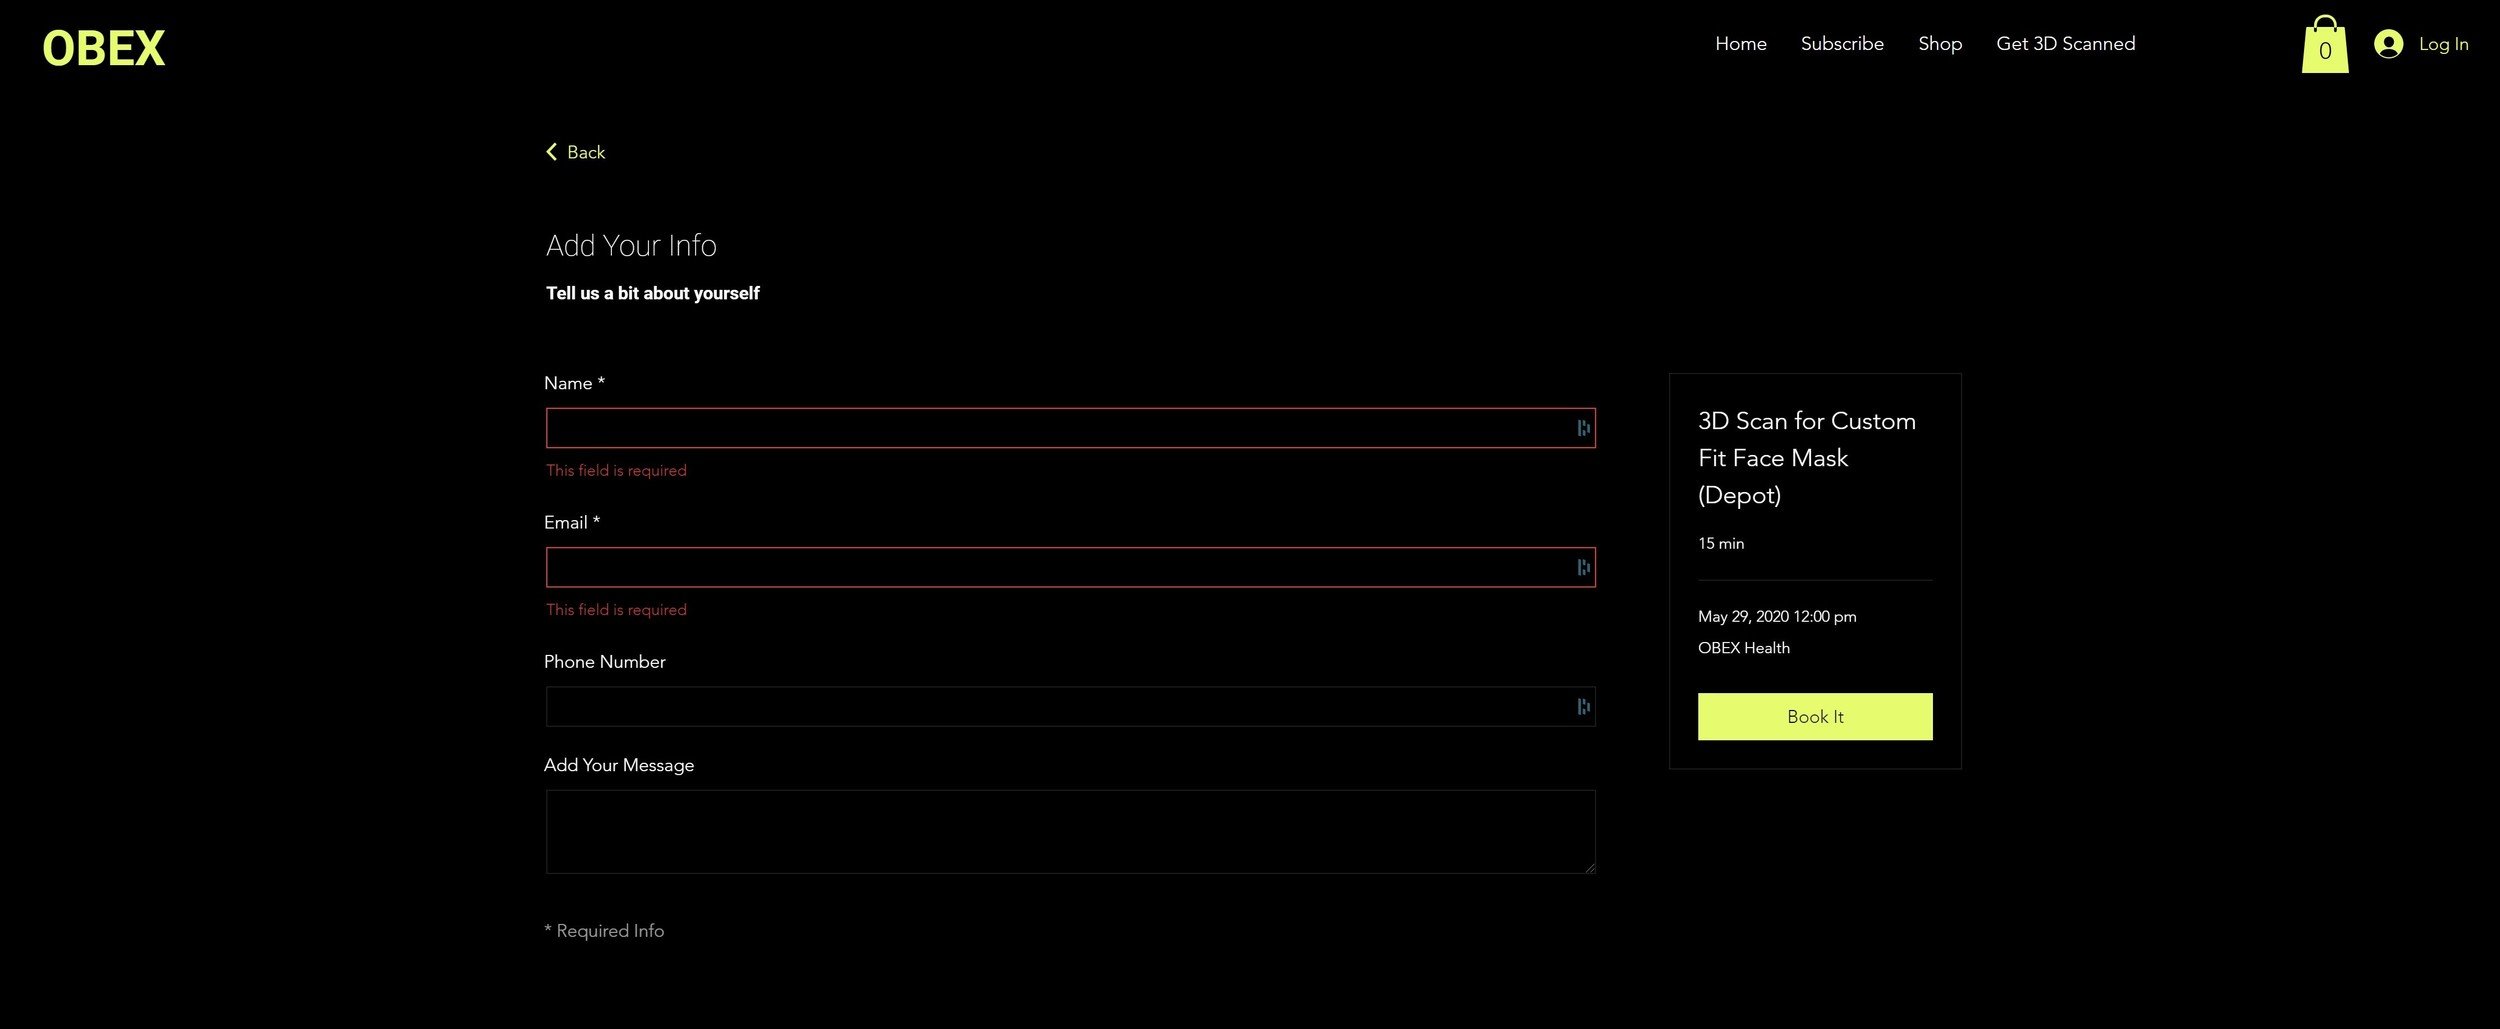Click 'Tell us a bit about yourself'
This screenshot has height=1029, width=2500.
pyautogui.click(x=652, y=293)
